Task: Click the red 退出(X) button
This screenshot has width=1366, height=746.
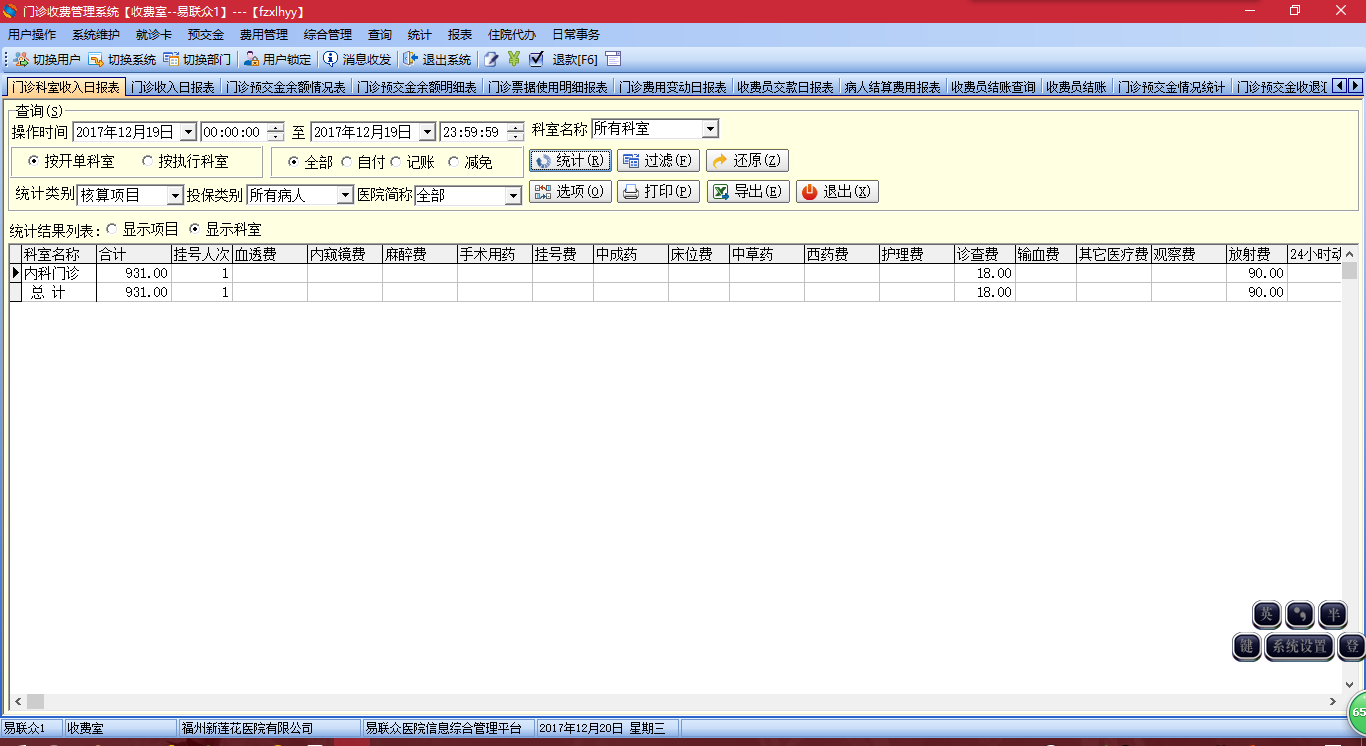Action: click(x=837, y=191)
